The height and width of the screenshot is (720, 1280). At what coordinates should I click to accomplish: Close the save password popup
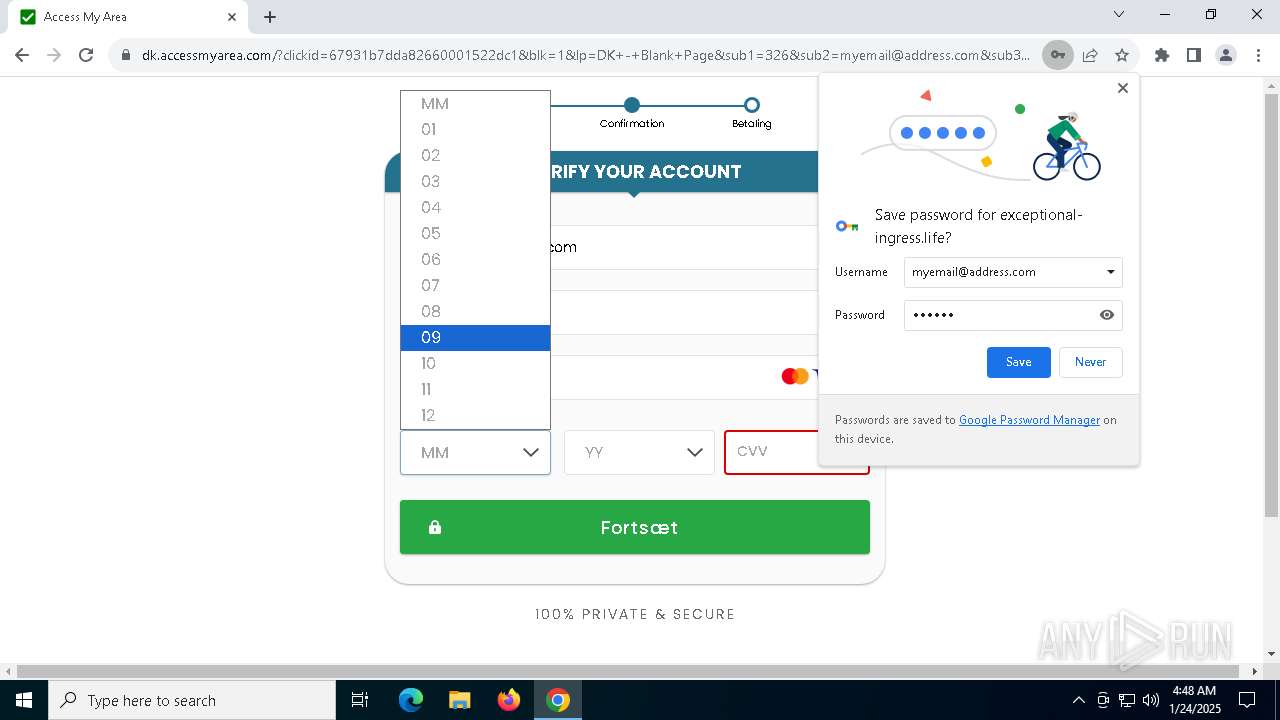point(1123,88)
